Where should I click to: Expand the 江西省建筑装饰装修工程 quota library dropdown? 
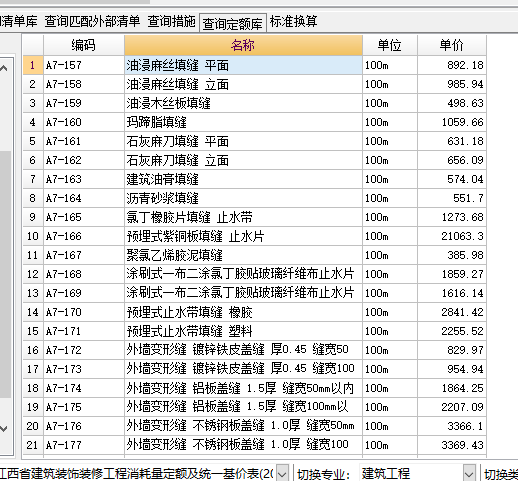click(282, 474)
